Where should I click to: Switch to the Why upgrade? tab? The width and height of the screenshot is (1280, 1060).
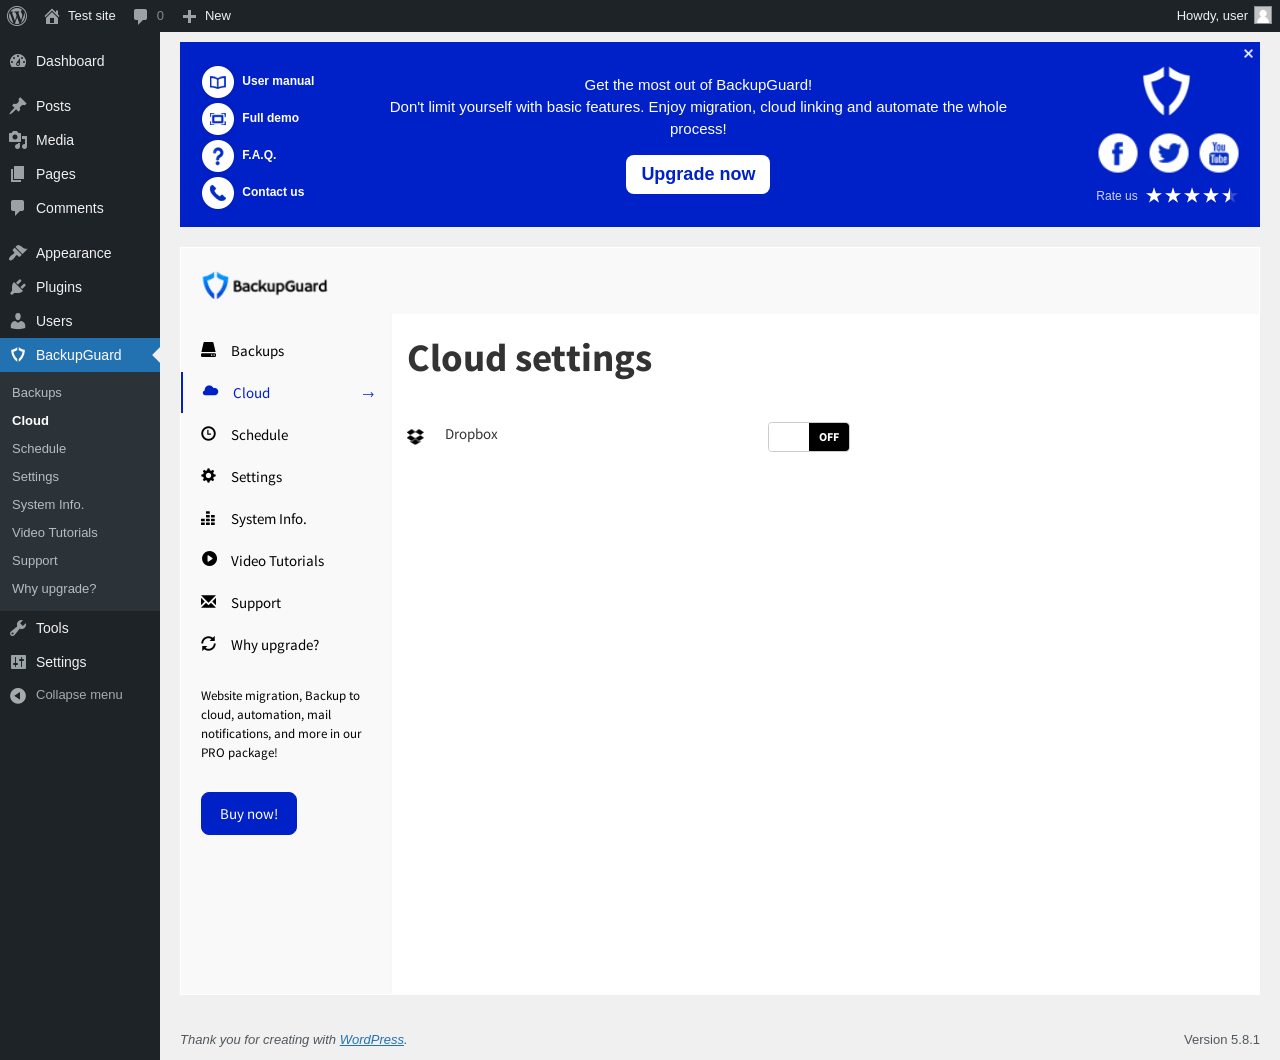[286, 645]
